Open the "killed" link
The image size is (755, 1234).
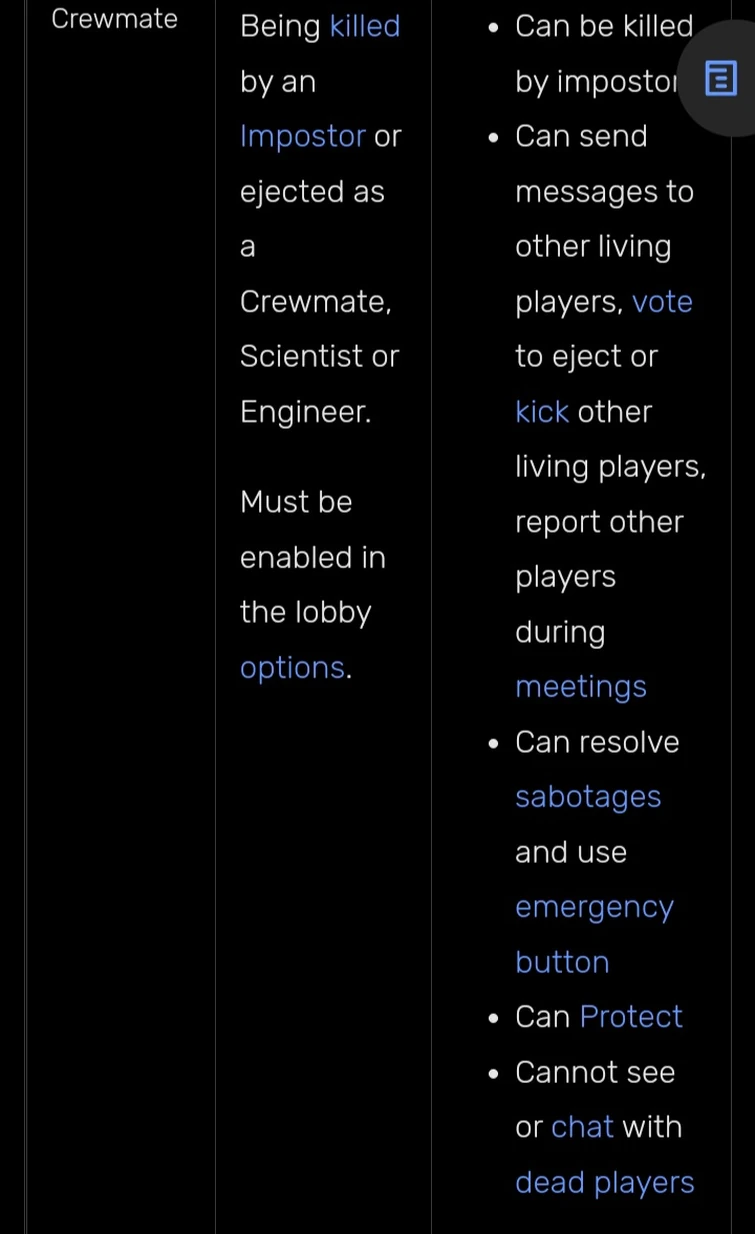pyautogui.click(x=365, y=26)
